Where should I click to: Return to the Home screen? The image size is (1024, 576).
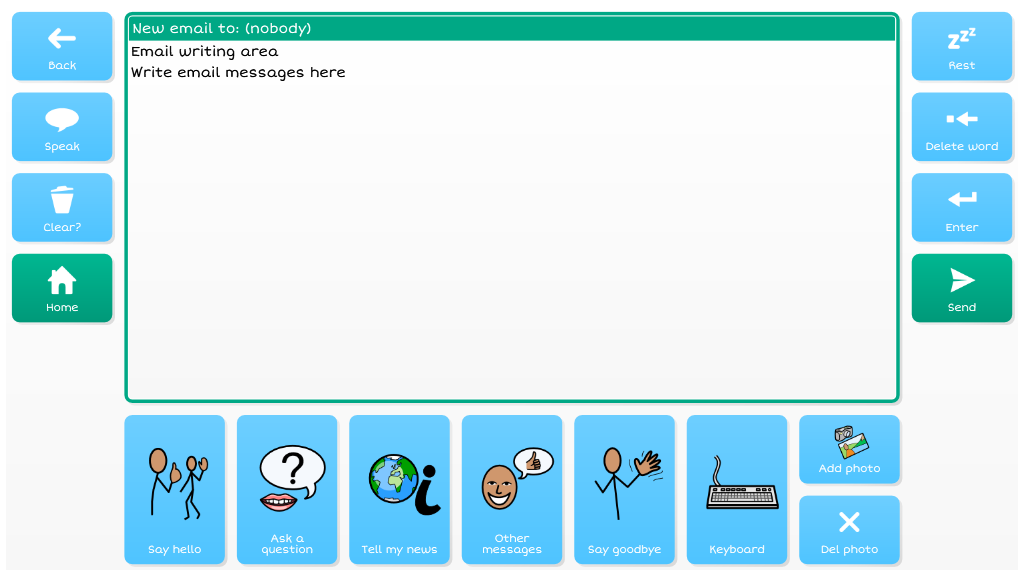point(62,288)
